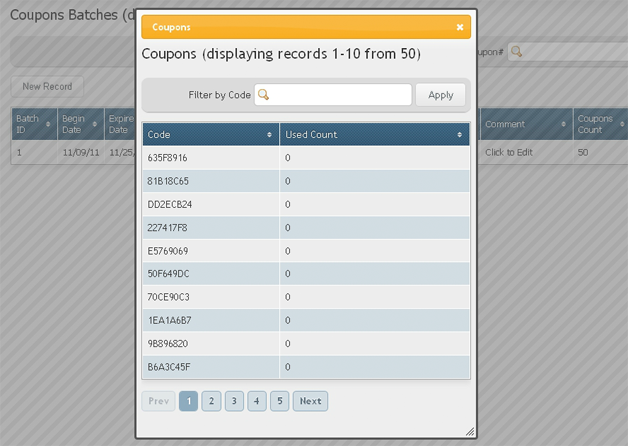Screen dimensions: 628x446
Task: Click the magnifier icon in code filter
Action: tap(264, 95)
